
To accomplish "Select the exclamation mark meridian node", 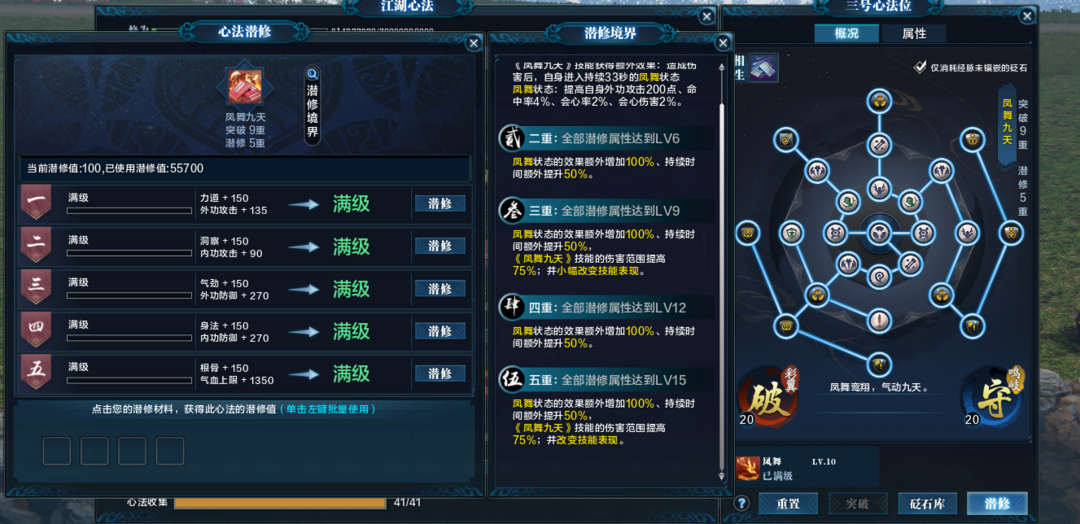I will 880,319.
